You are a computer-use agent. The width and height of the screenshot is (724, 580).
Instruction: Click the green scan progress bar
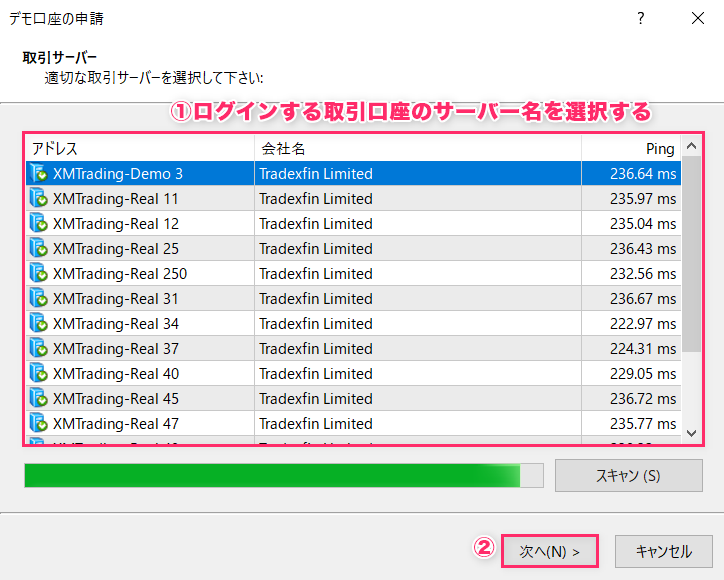(x=284, y=475)
